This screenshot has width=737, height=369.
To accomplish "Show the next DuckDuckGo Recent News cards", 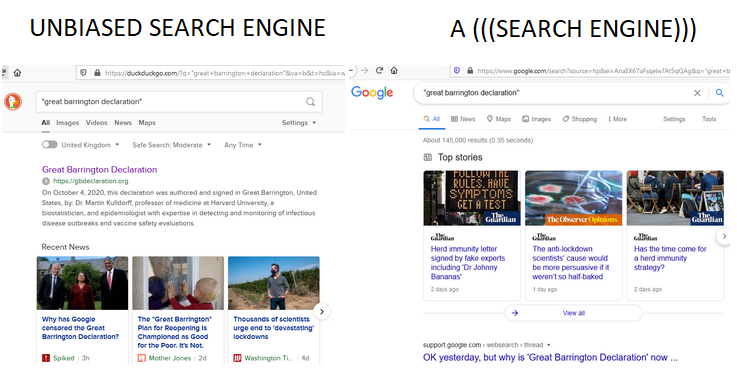I will (321, 311).
